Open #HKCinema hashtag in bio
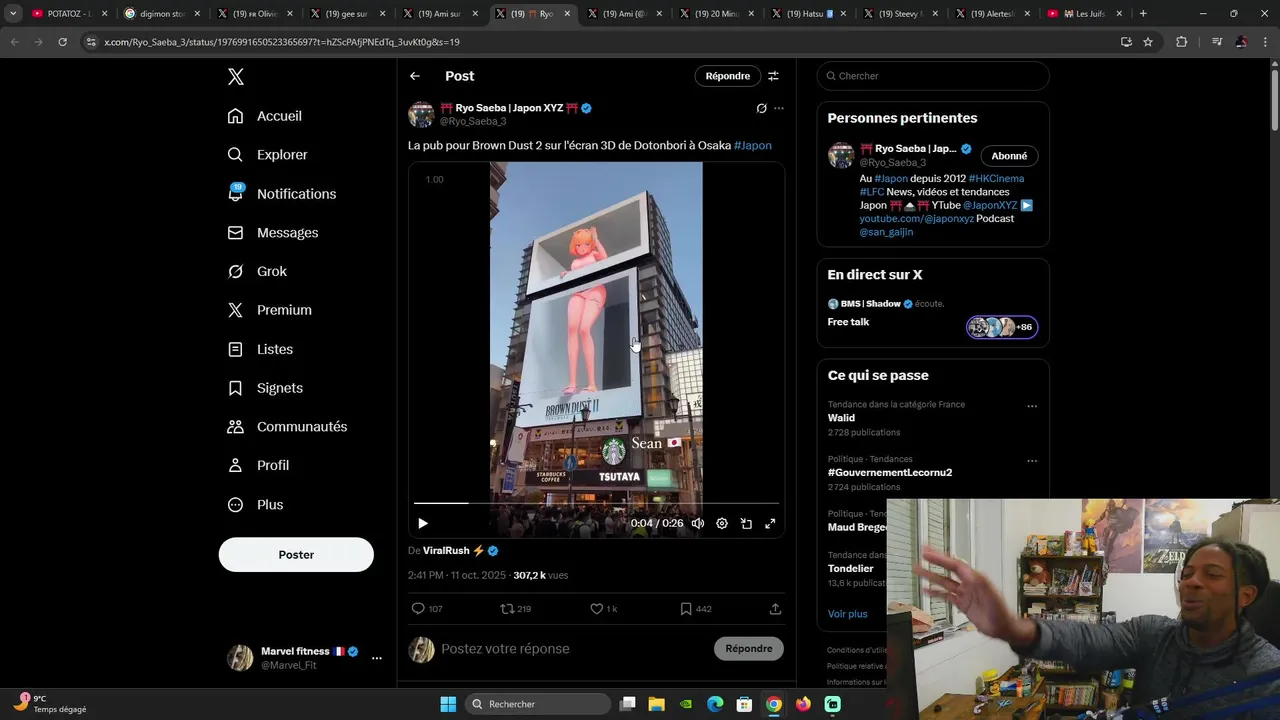1280x720 pixels. coord(996,179)
